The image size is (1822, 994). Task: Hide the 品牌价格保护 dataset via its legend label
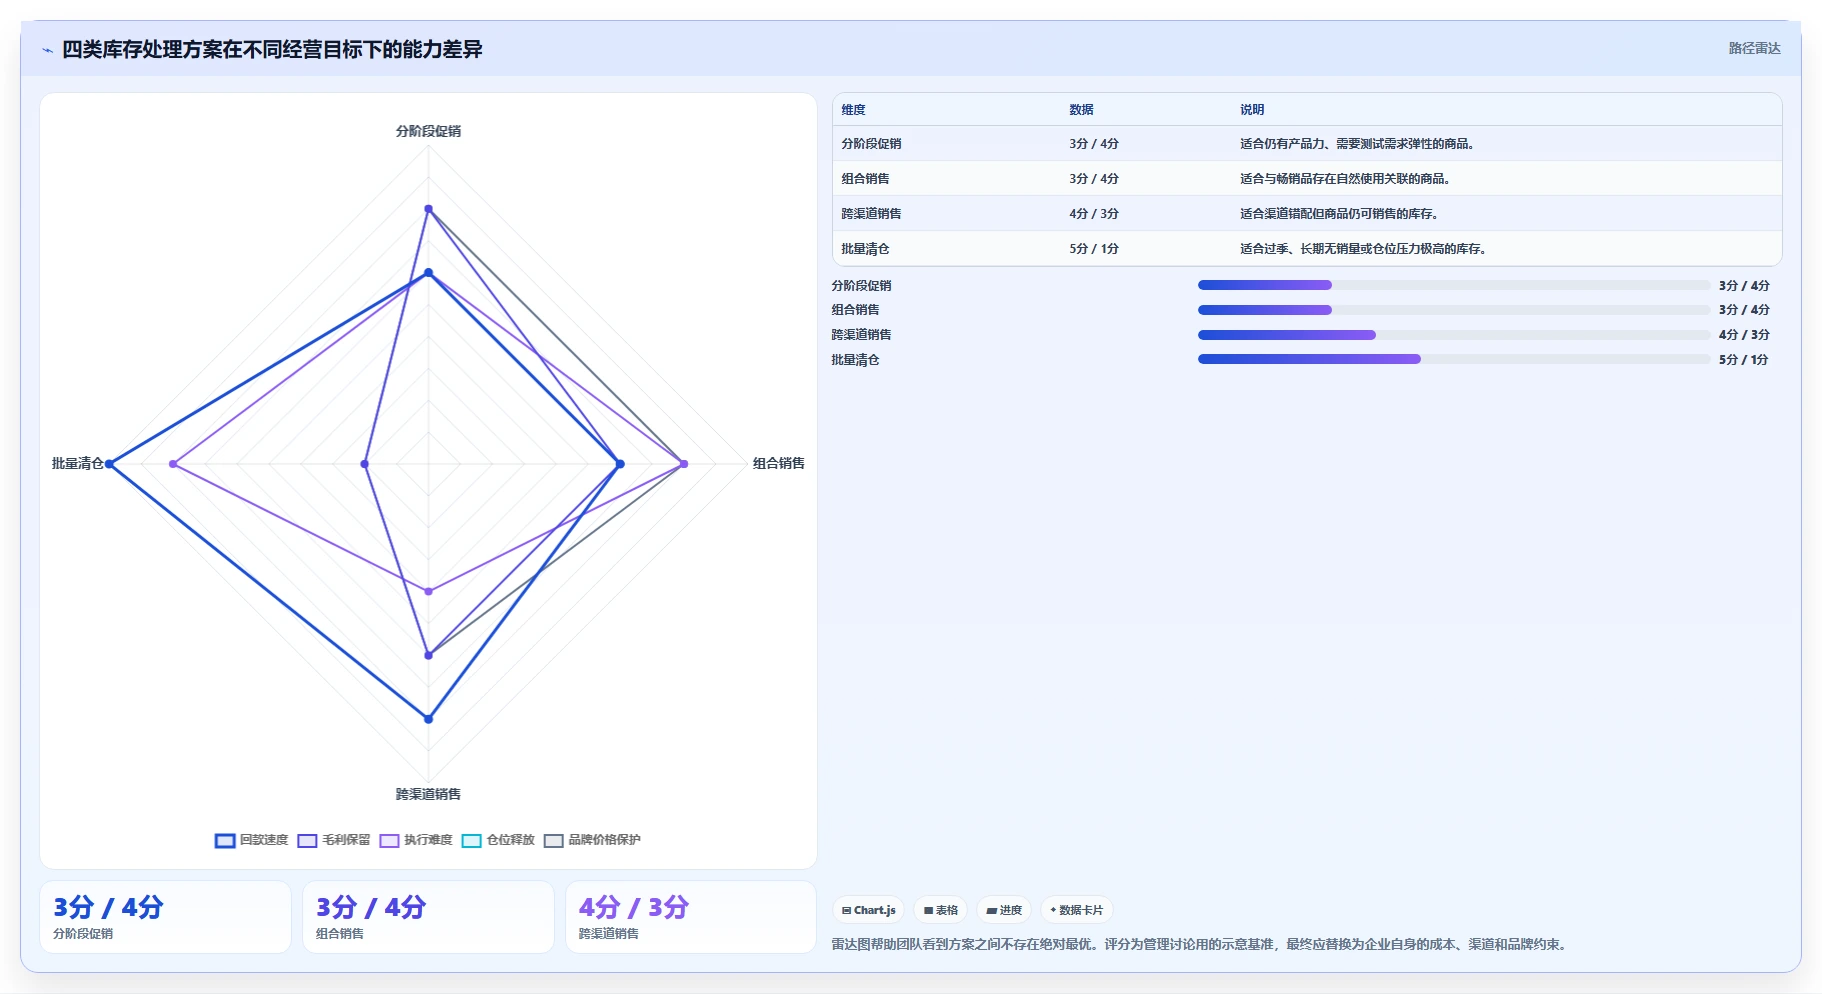click(x=604, y=840)
